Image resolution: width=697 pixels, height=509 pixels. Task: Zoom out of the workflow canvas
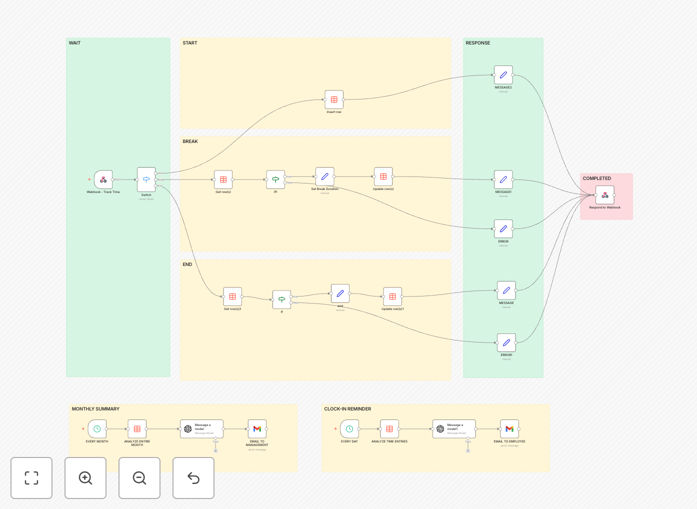tap(140, 478)
